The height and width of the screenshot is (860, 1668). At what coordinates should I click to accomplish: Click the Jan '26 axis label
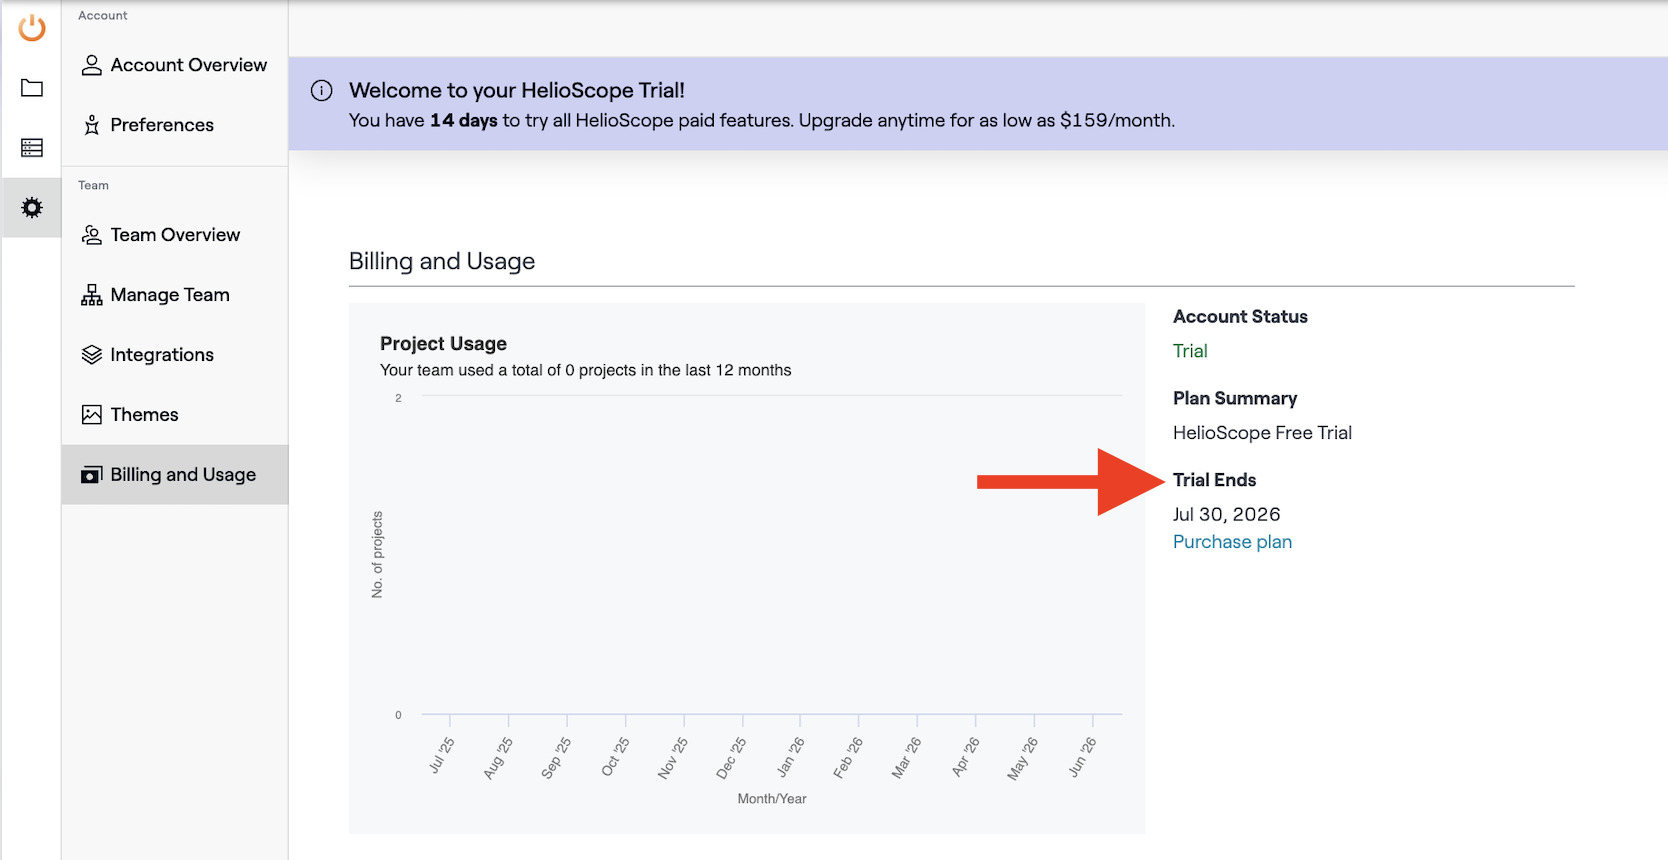pos(790,757)
